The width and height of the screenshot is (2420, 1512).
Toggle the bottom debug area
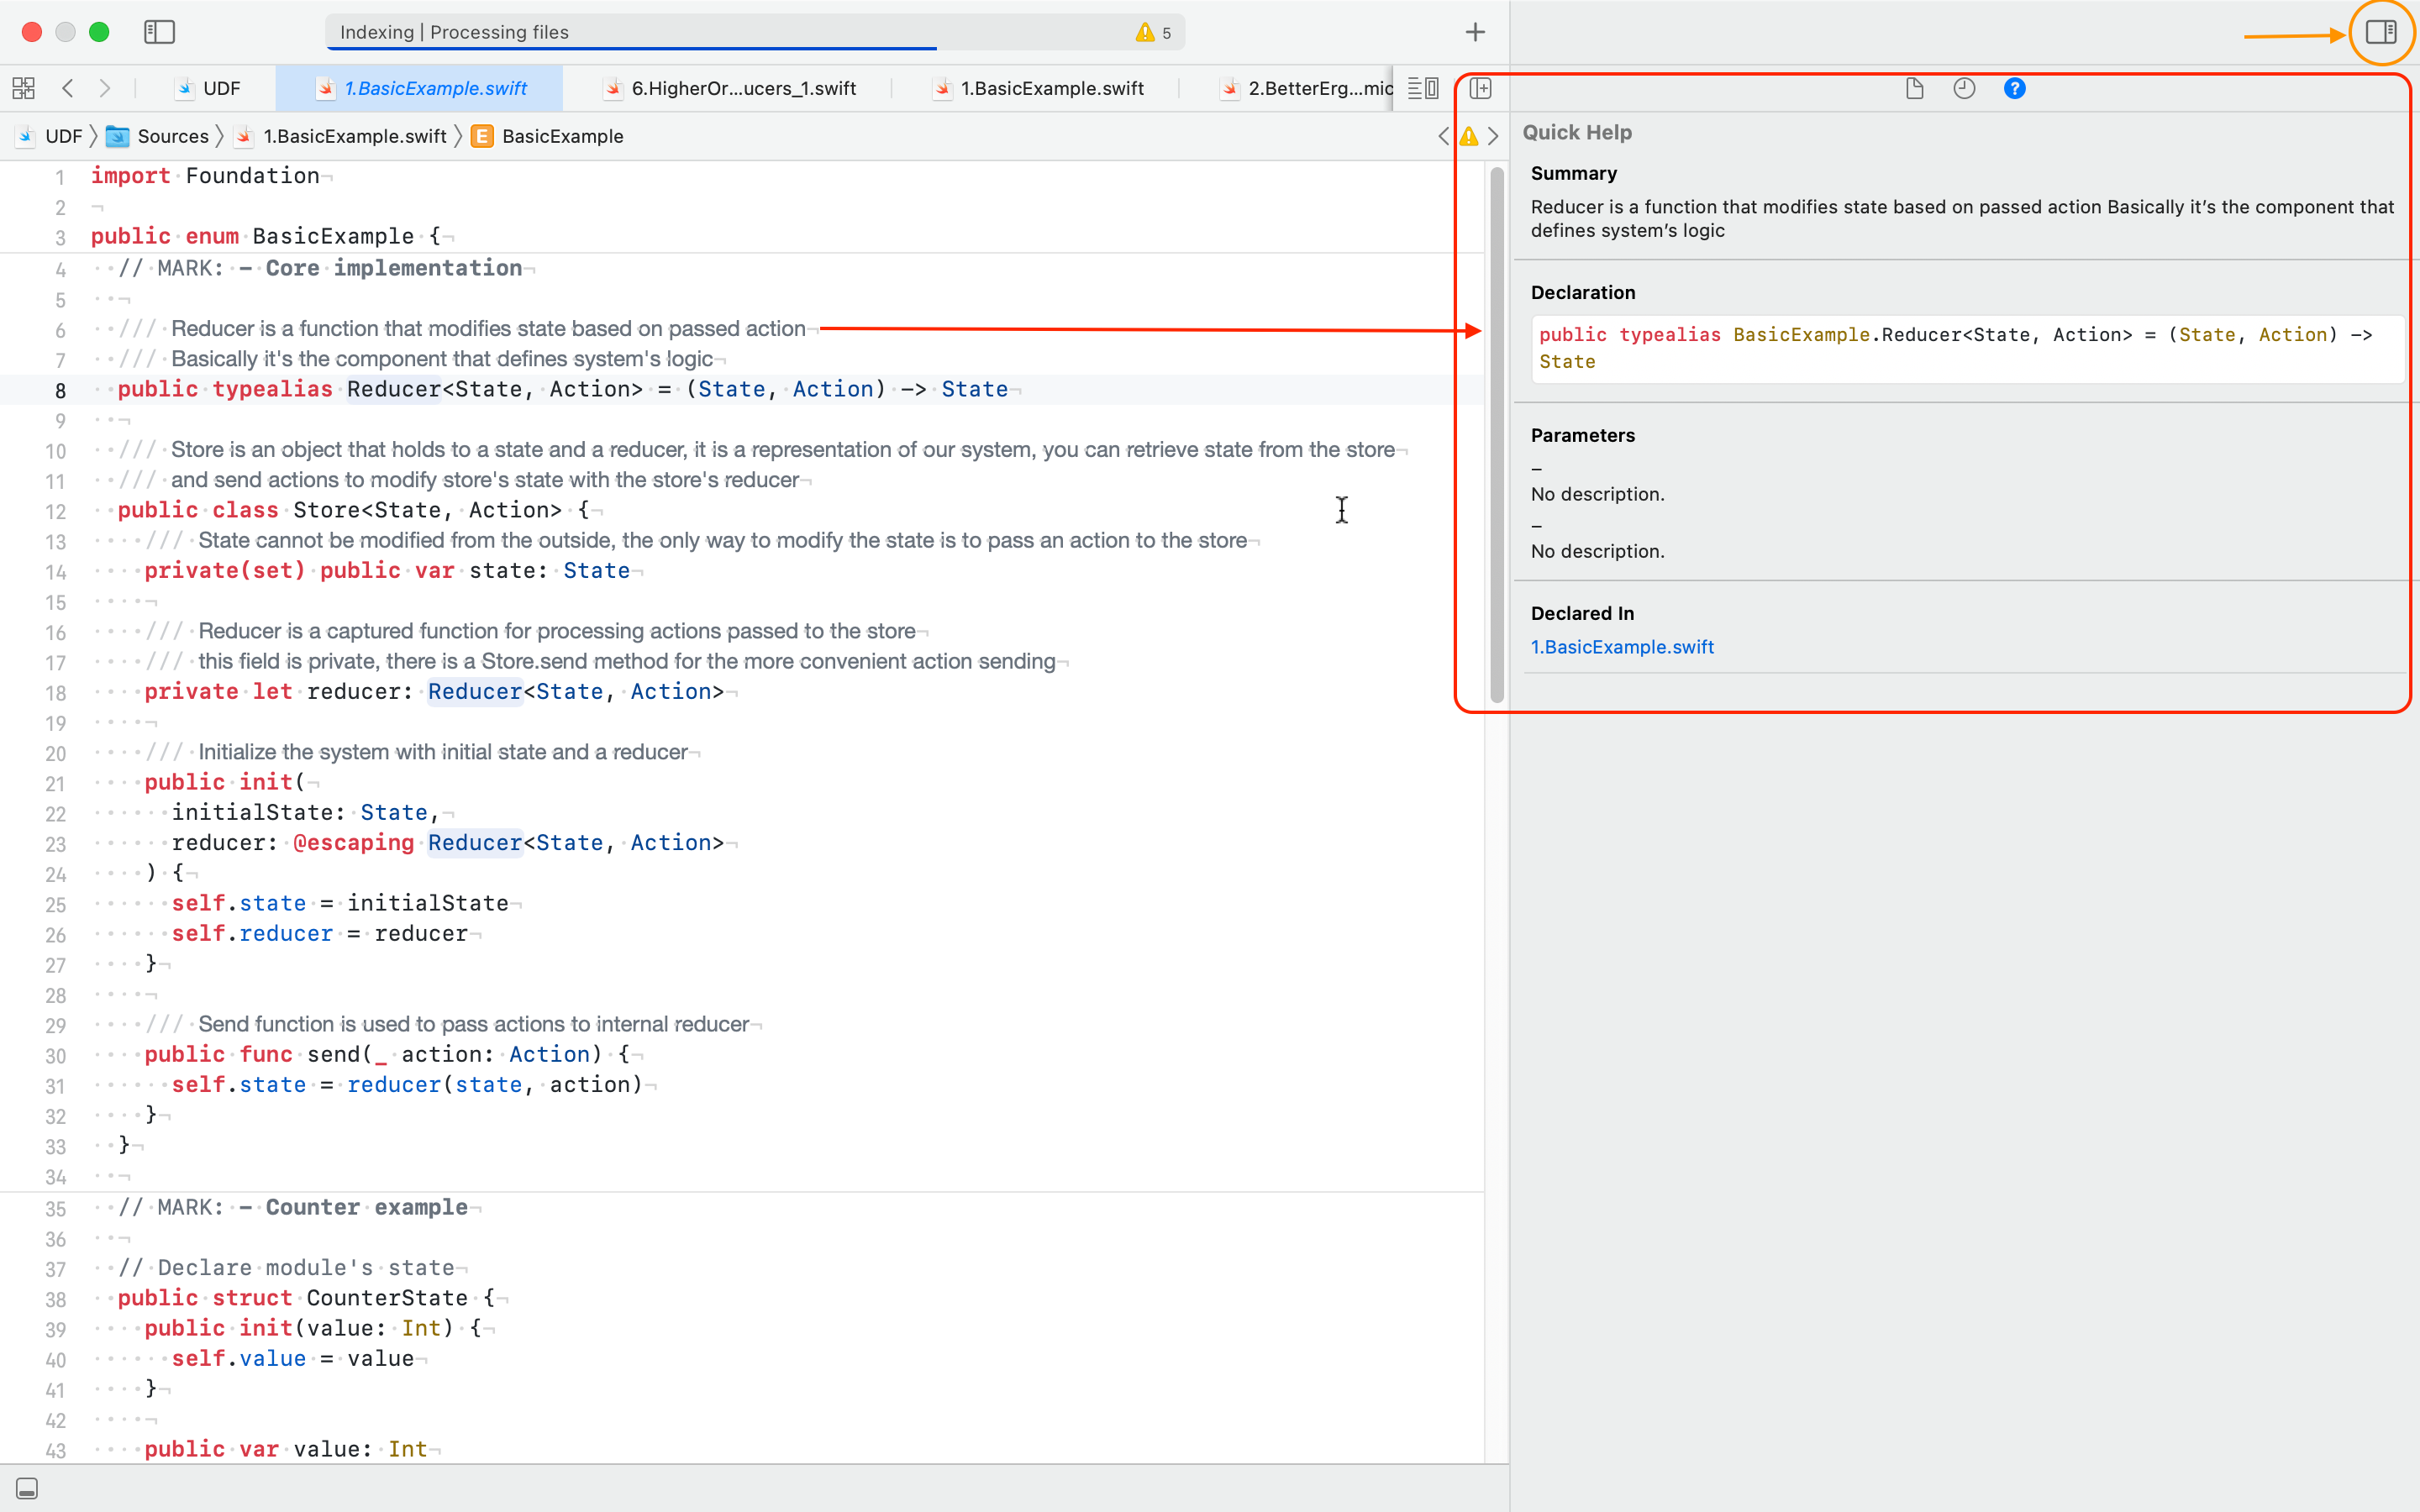pyautogui.click(x=27, y=1488)
